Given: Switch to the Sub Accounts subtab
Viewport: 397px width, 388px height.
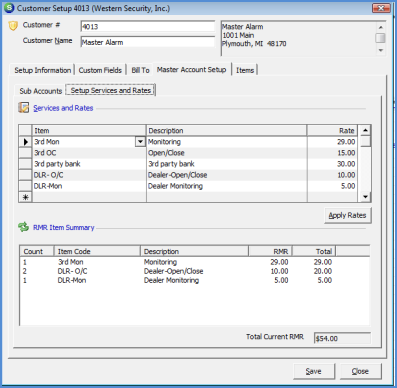Looking at the screenshot, I should (x=41, y=91).
